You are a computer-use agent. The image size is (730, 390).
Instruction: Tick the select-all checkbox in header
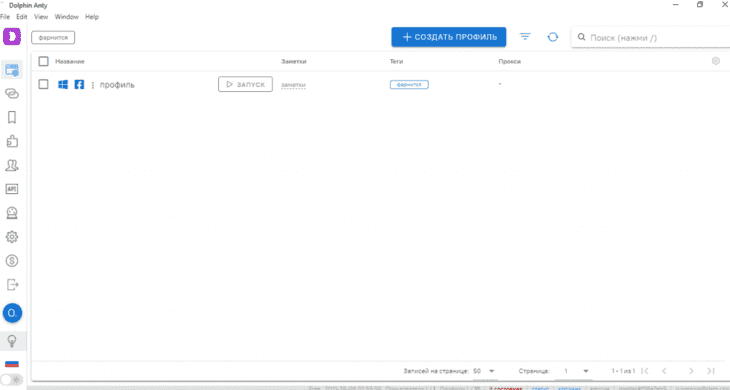click(43, 61)
